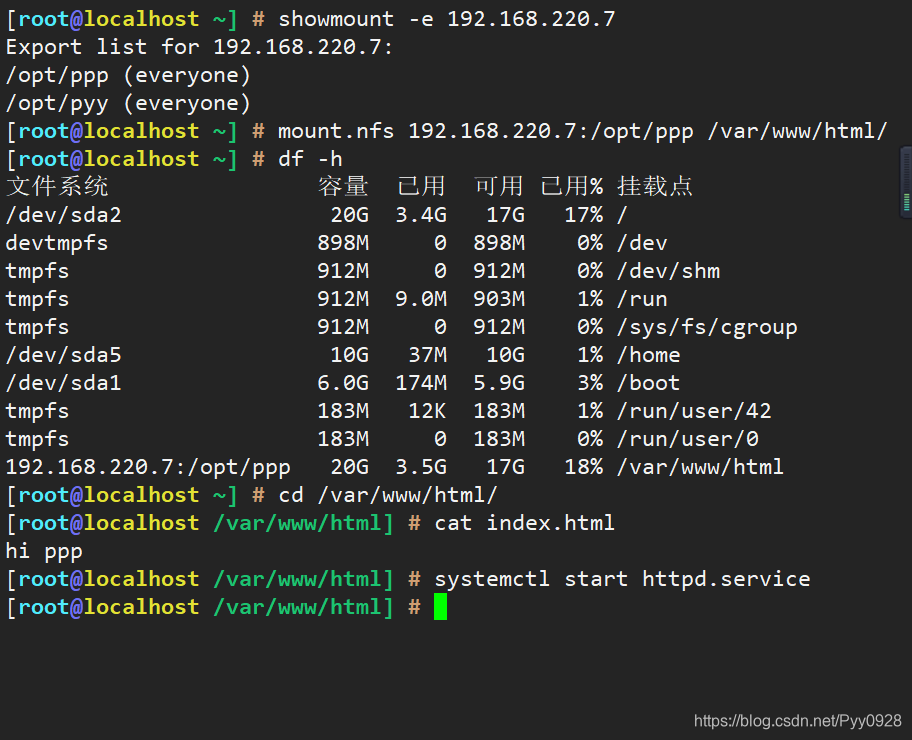The height and width of the screenshot is (740, 912).
Task: Click the 文件系统 column header
Action: pos(57,187)
